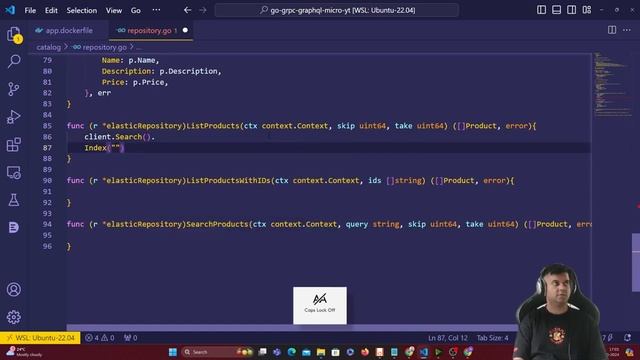Open the File menu

point(30,10)
